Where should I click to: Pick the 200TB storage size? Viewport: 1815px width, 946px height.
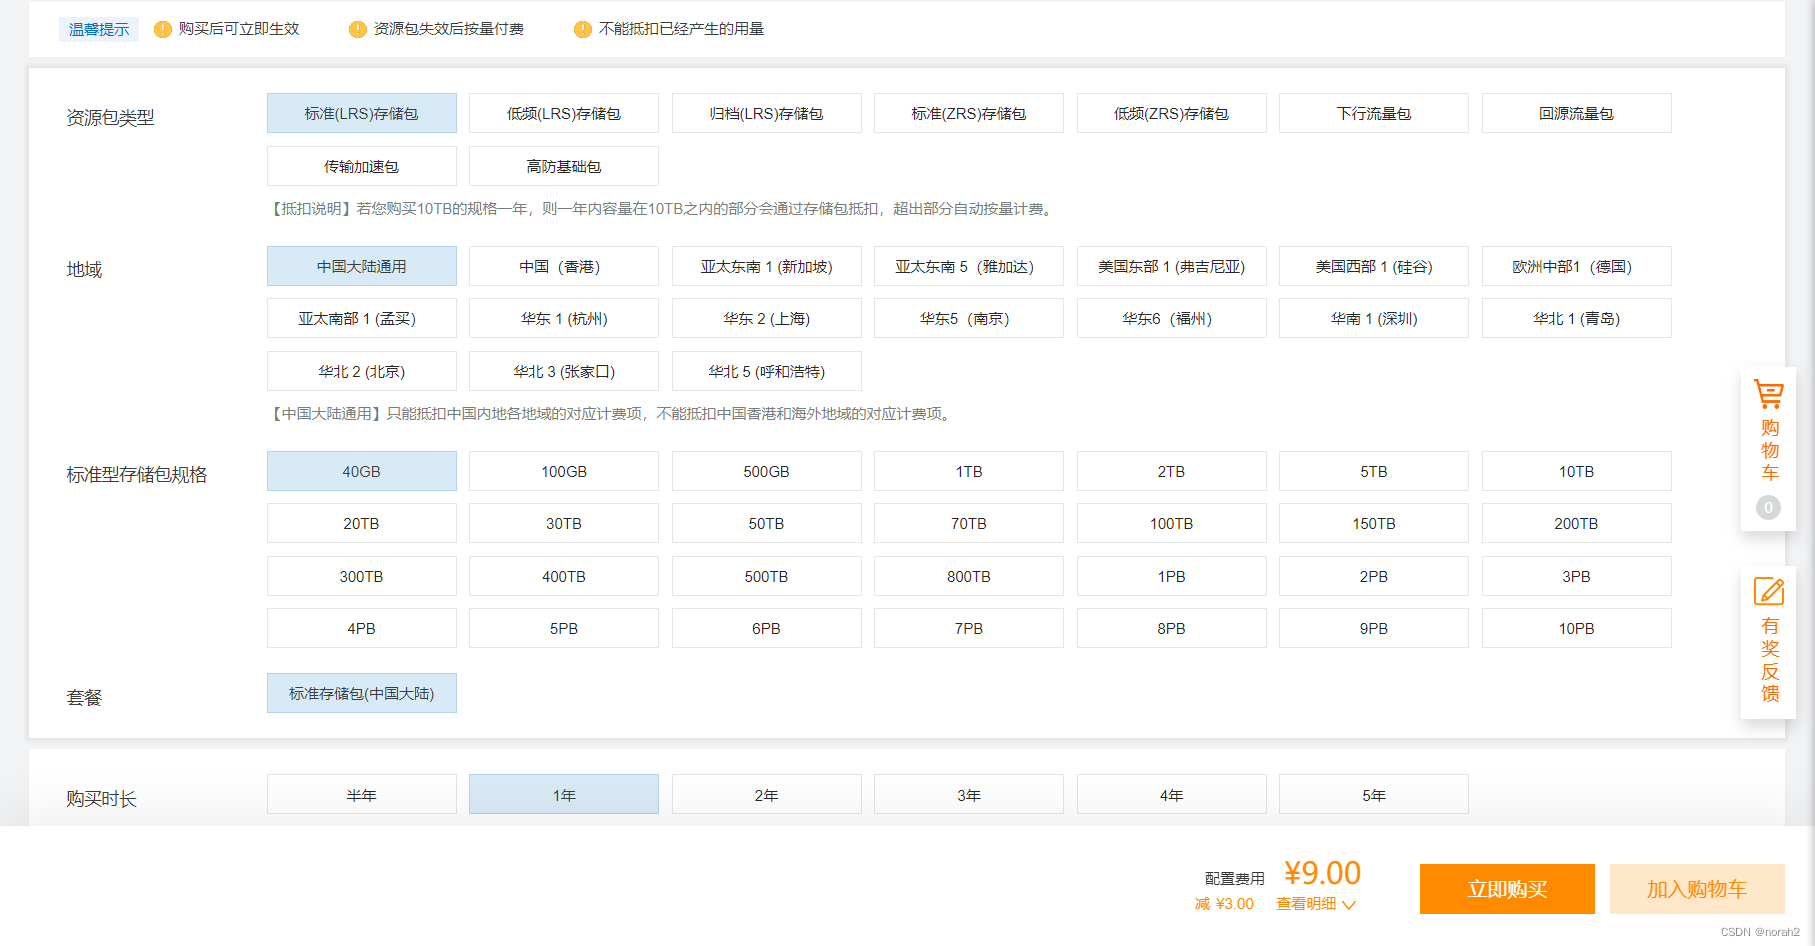(x=1577, y=523)
